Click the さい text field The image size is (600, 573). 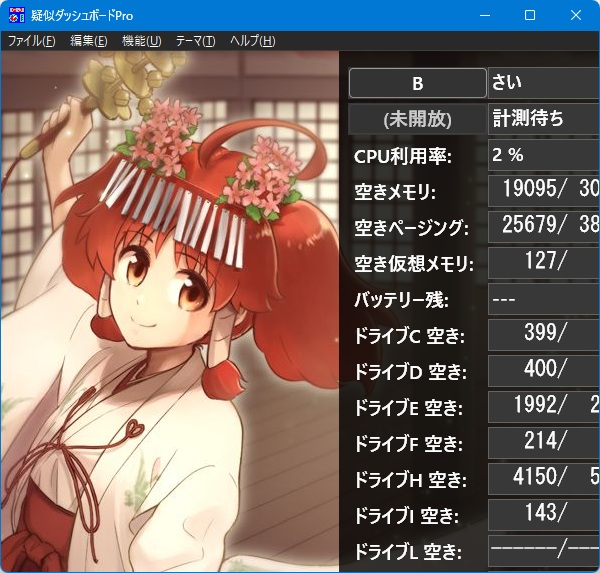tap(543, 81)
